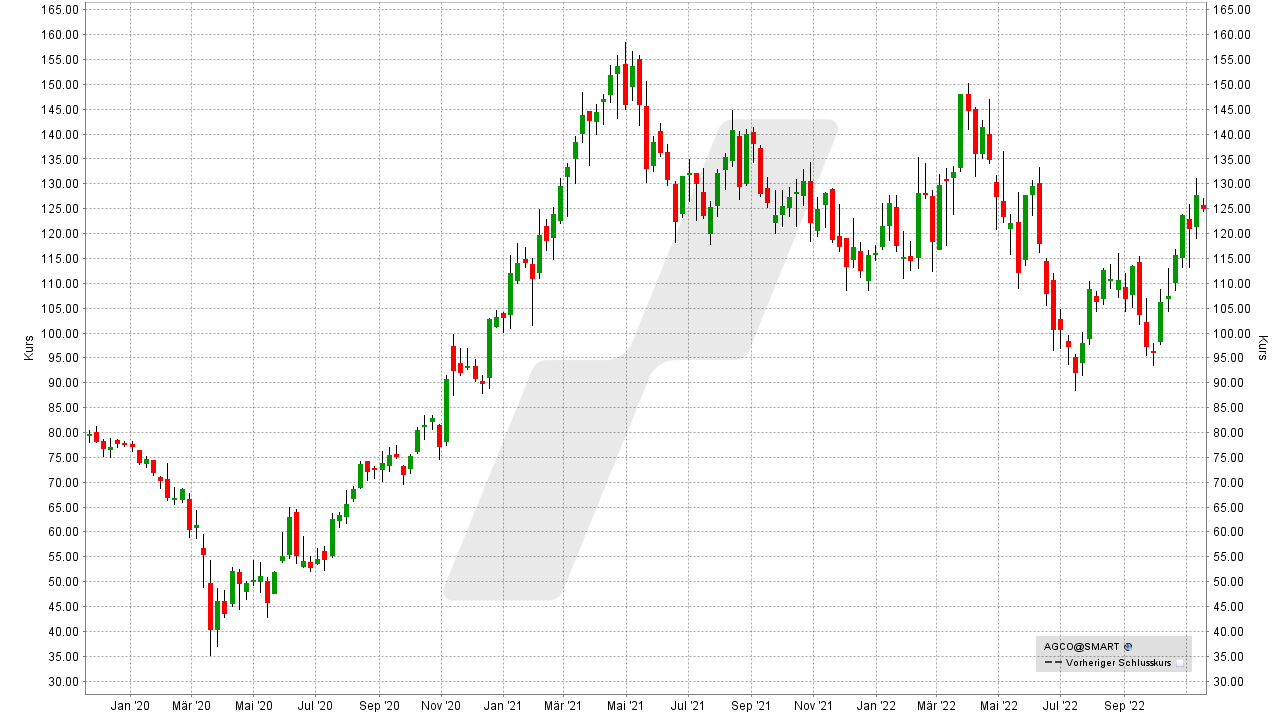
Task: Click 165.00 on the left price axis
Action: click(x=62, y=9)
